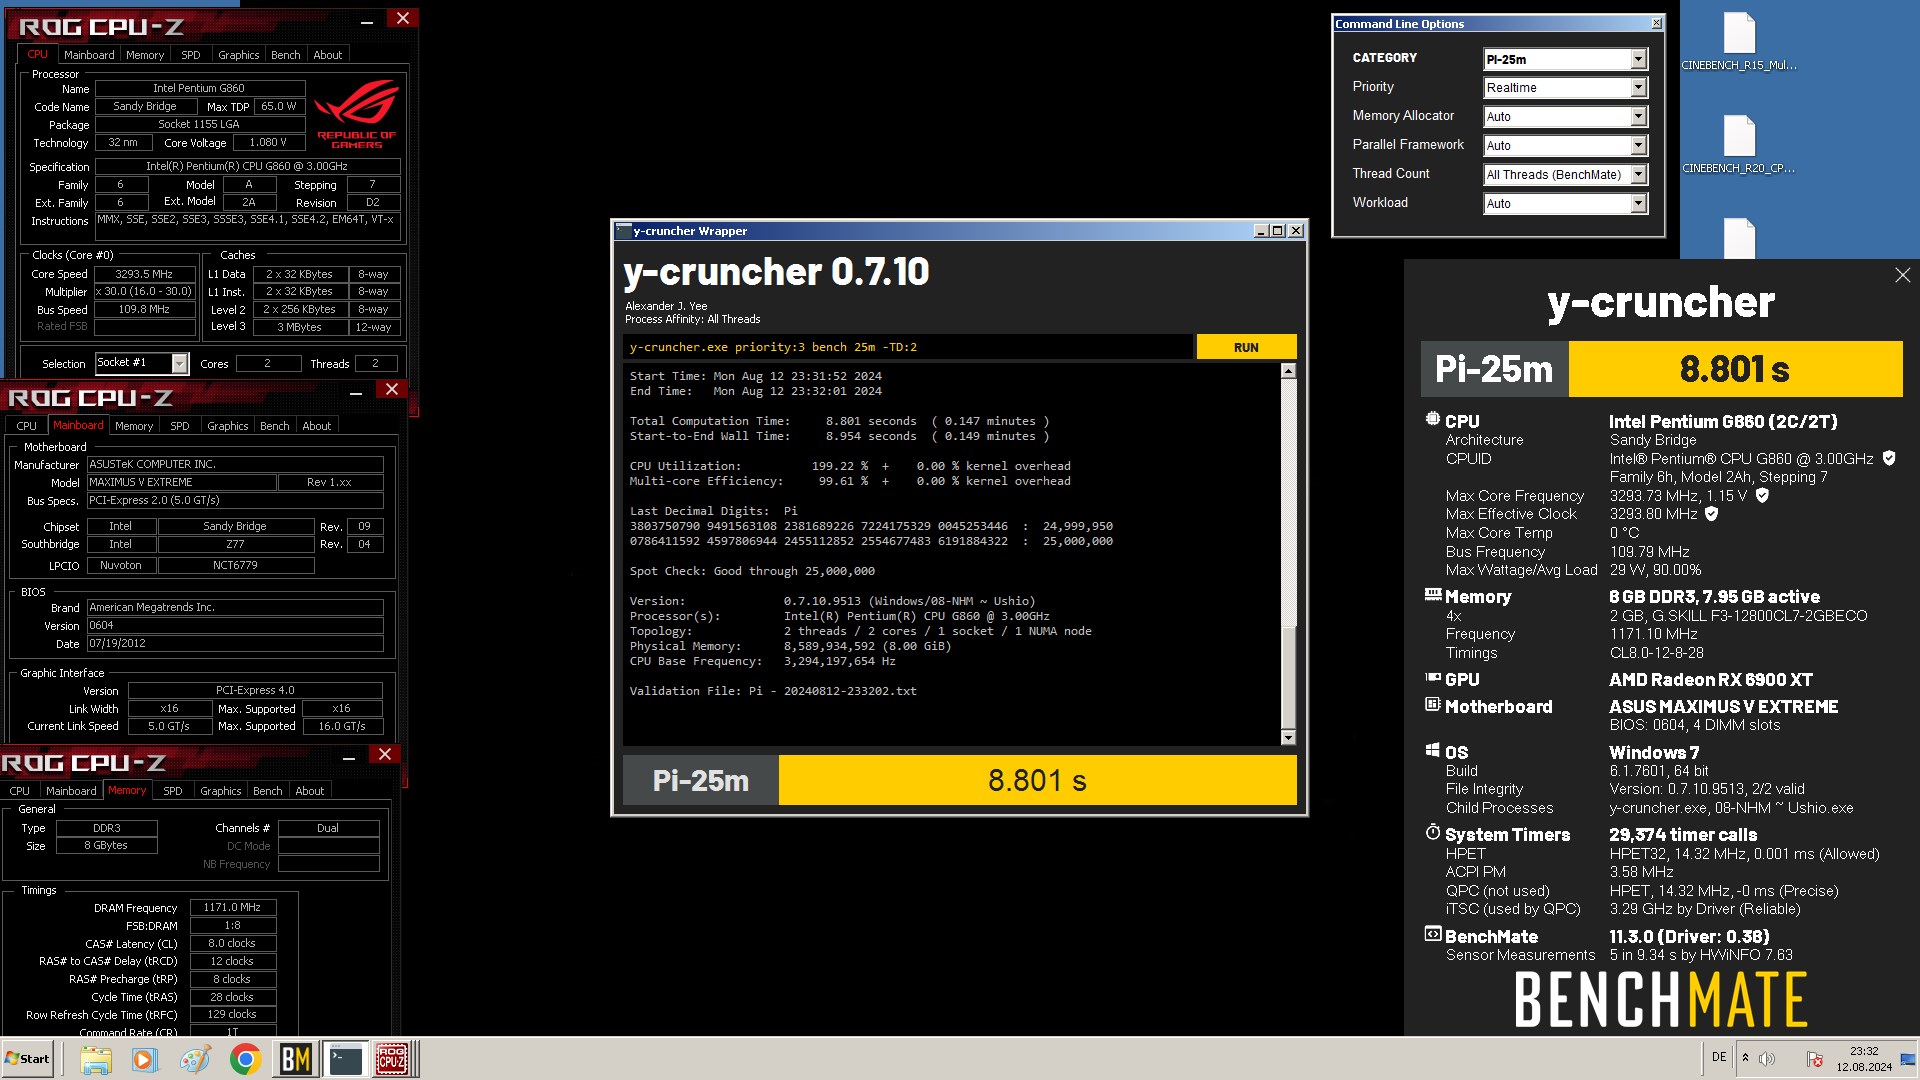
Task: Click the Show Desktop button at taskbar end
Action: [1909, 1059]
